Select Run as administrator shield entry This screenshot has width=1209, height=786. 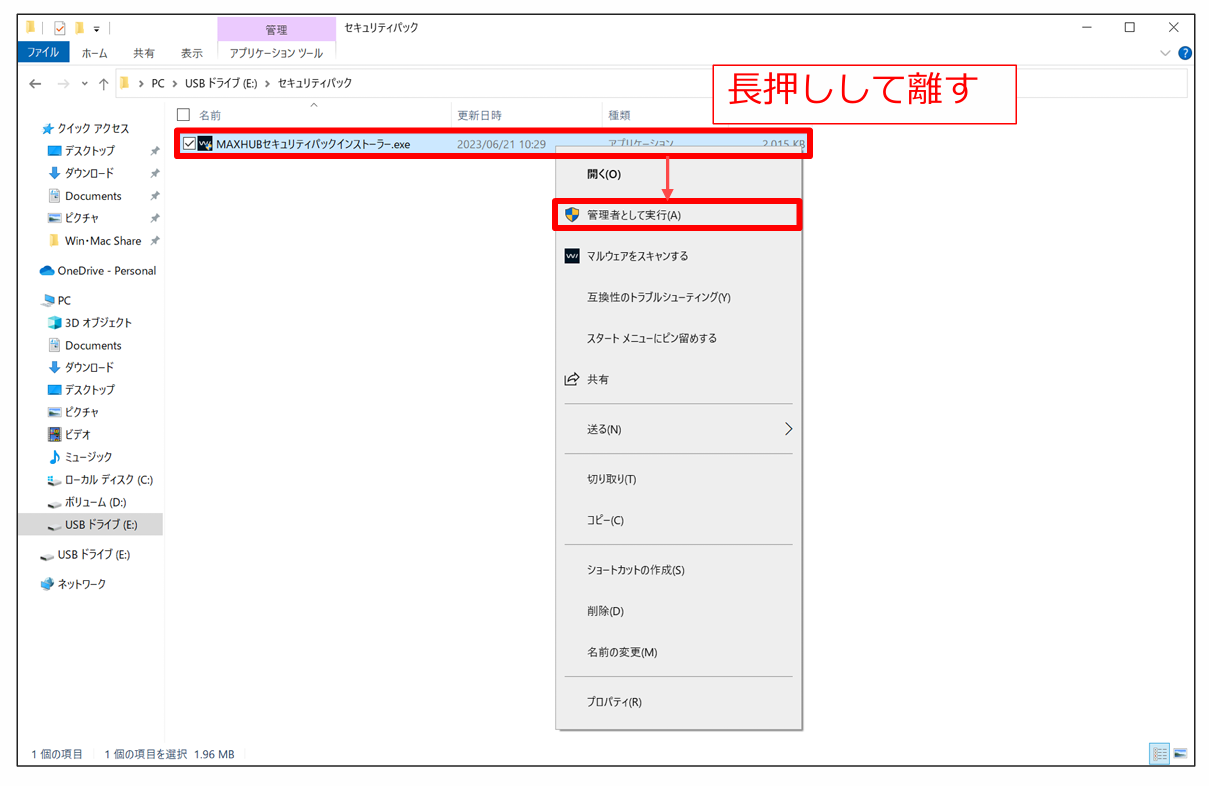[678, 215]
